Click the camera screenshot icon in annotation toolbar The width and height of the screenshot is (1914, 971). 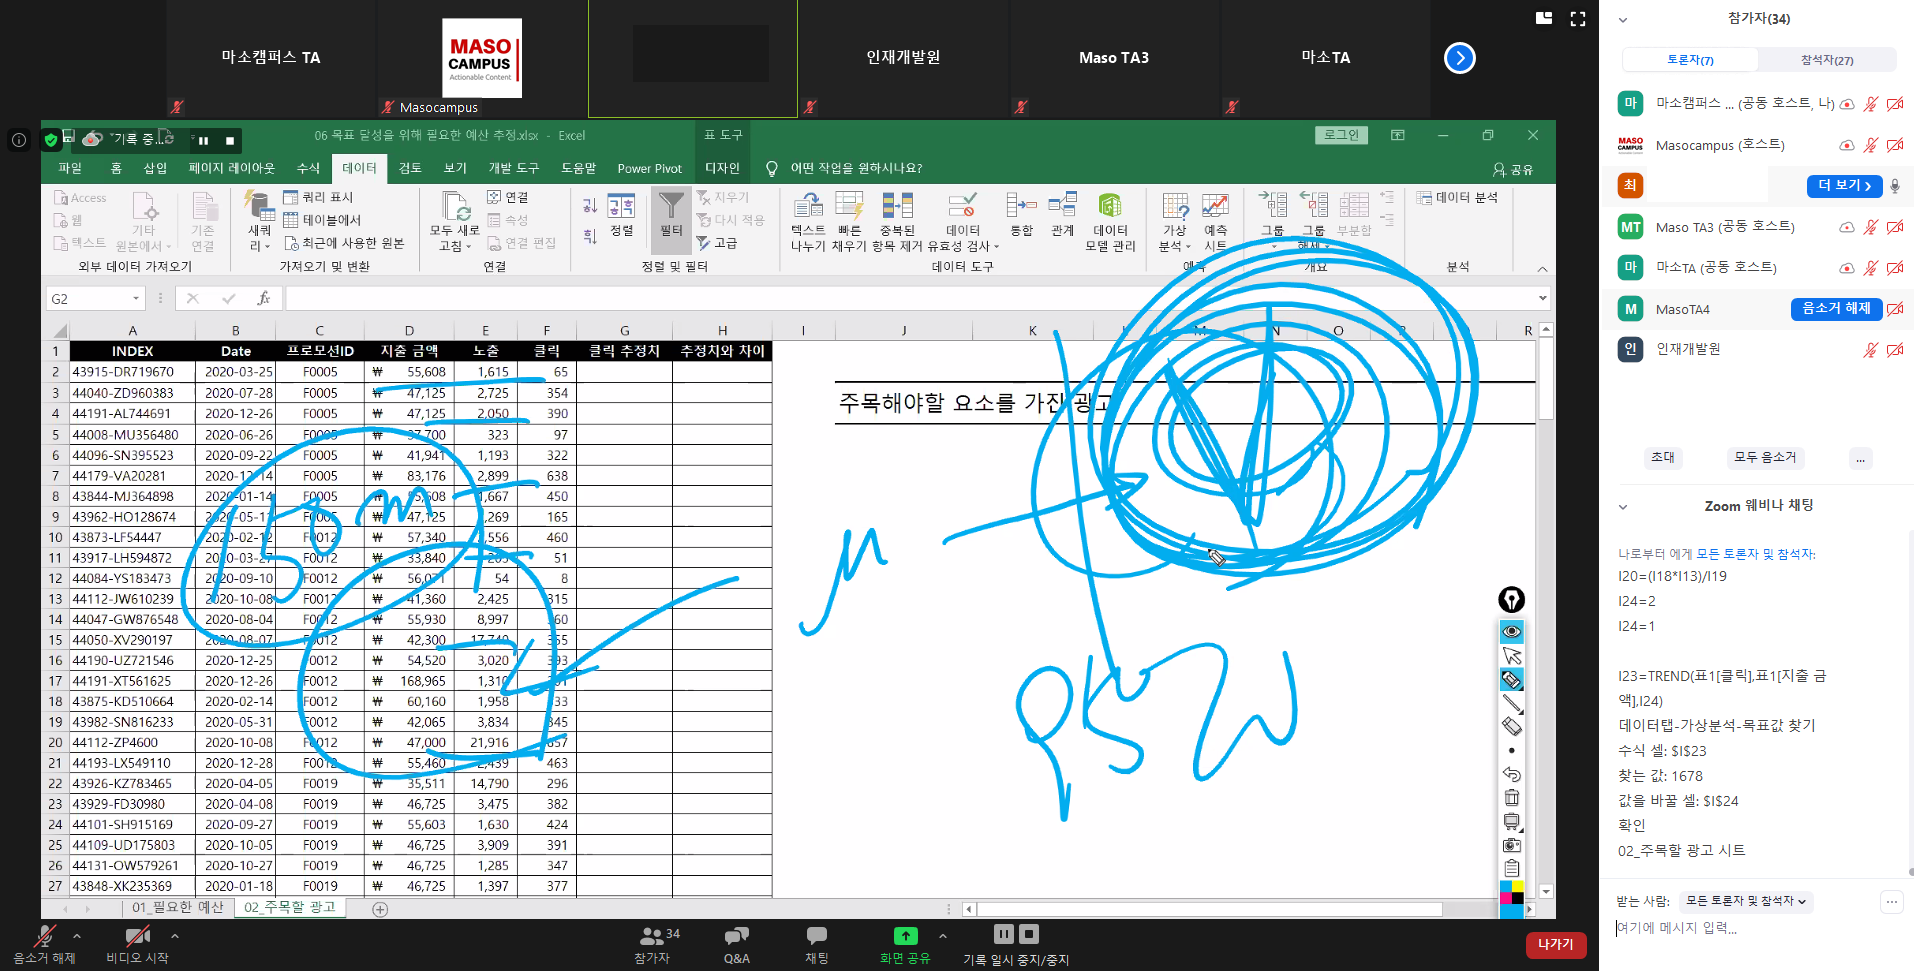(x=1512, y=845)
